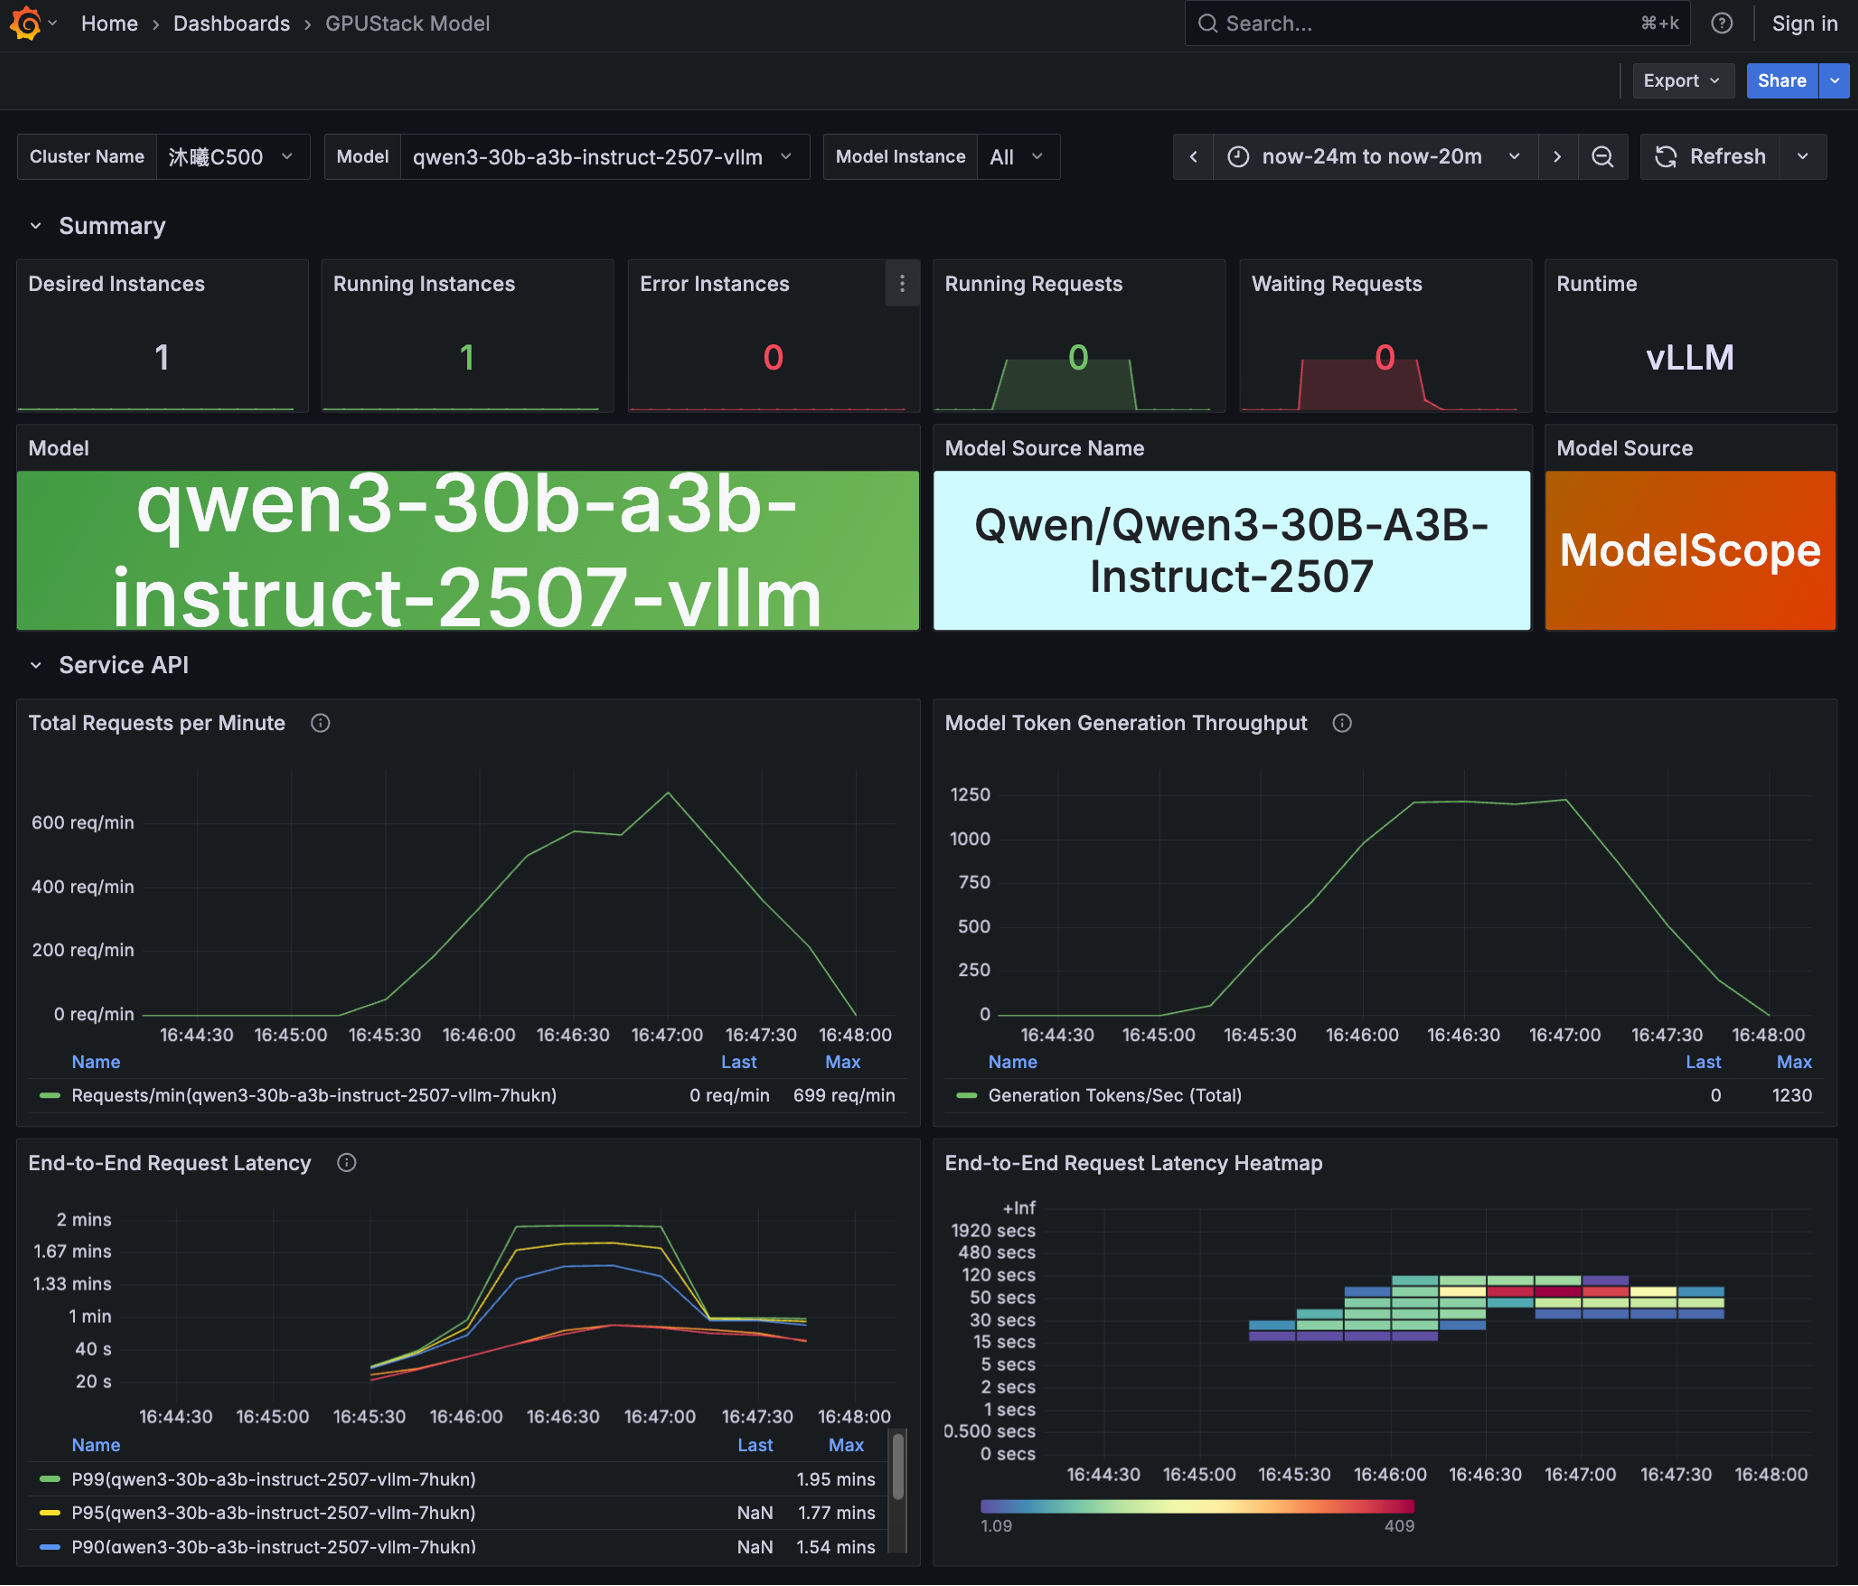Open the Model Instance All dropdown

point(1017,157)
